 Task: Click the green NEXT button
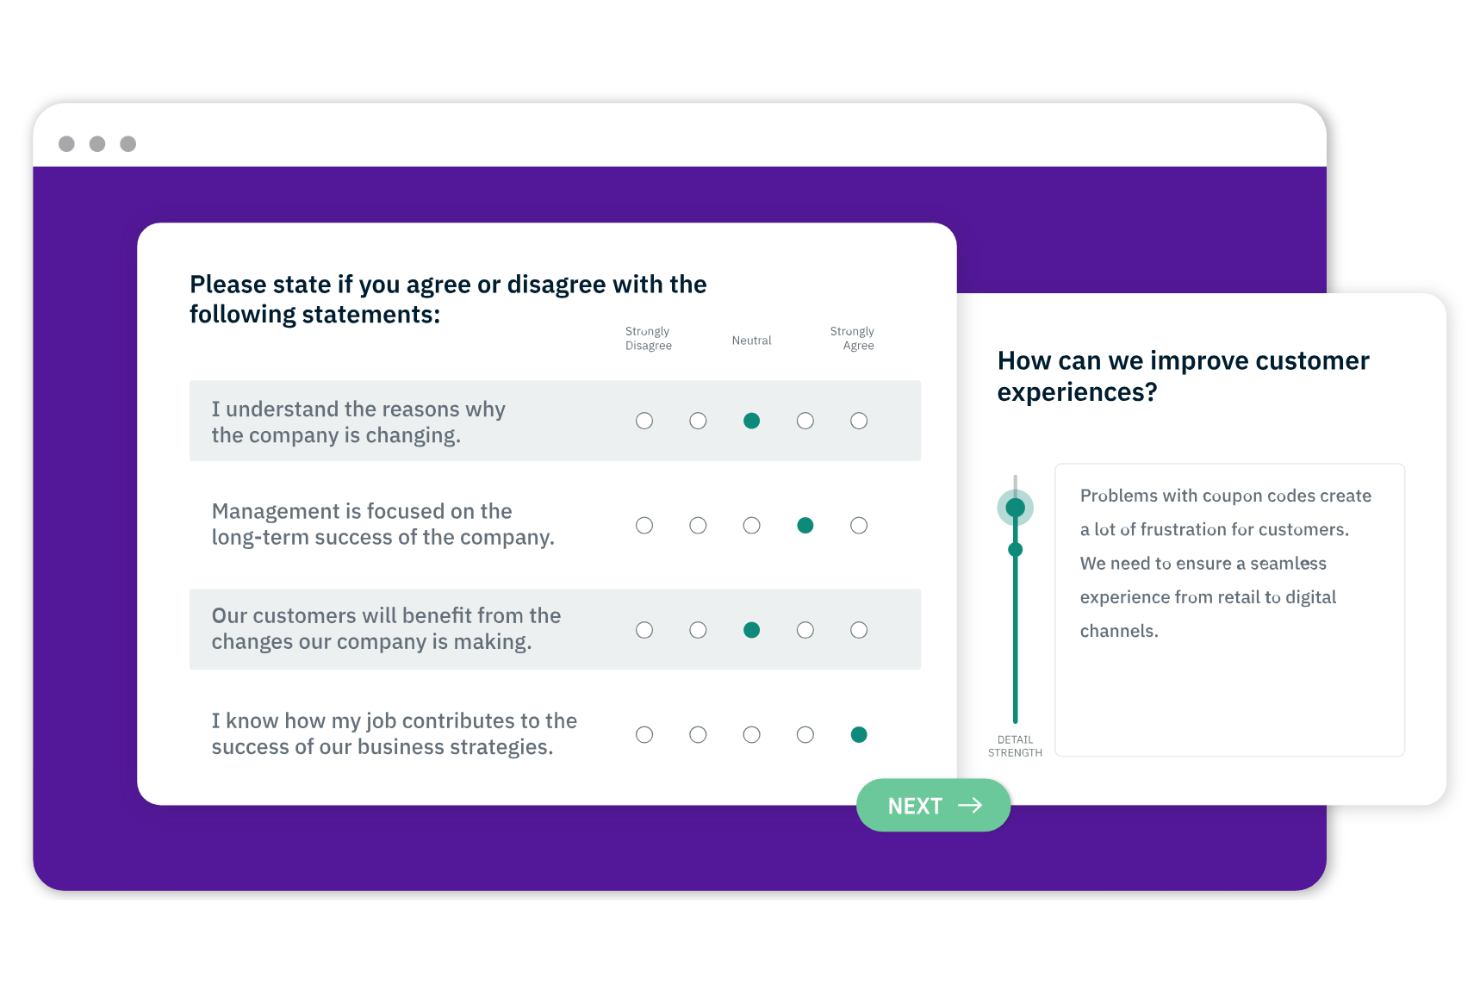933,805
